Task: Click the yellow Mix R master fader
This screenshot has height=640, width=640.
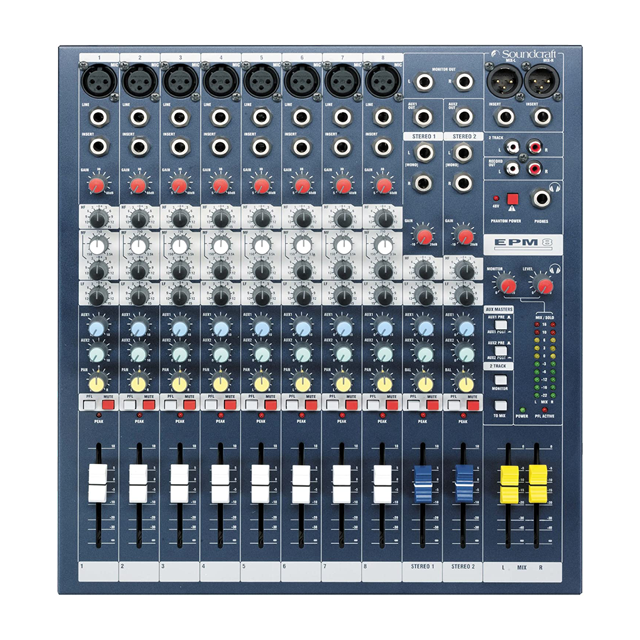Action: click(538, 484)
